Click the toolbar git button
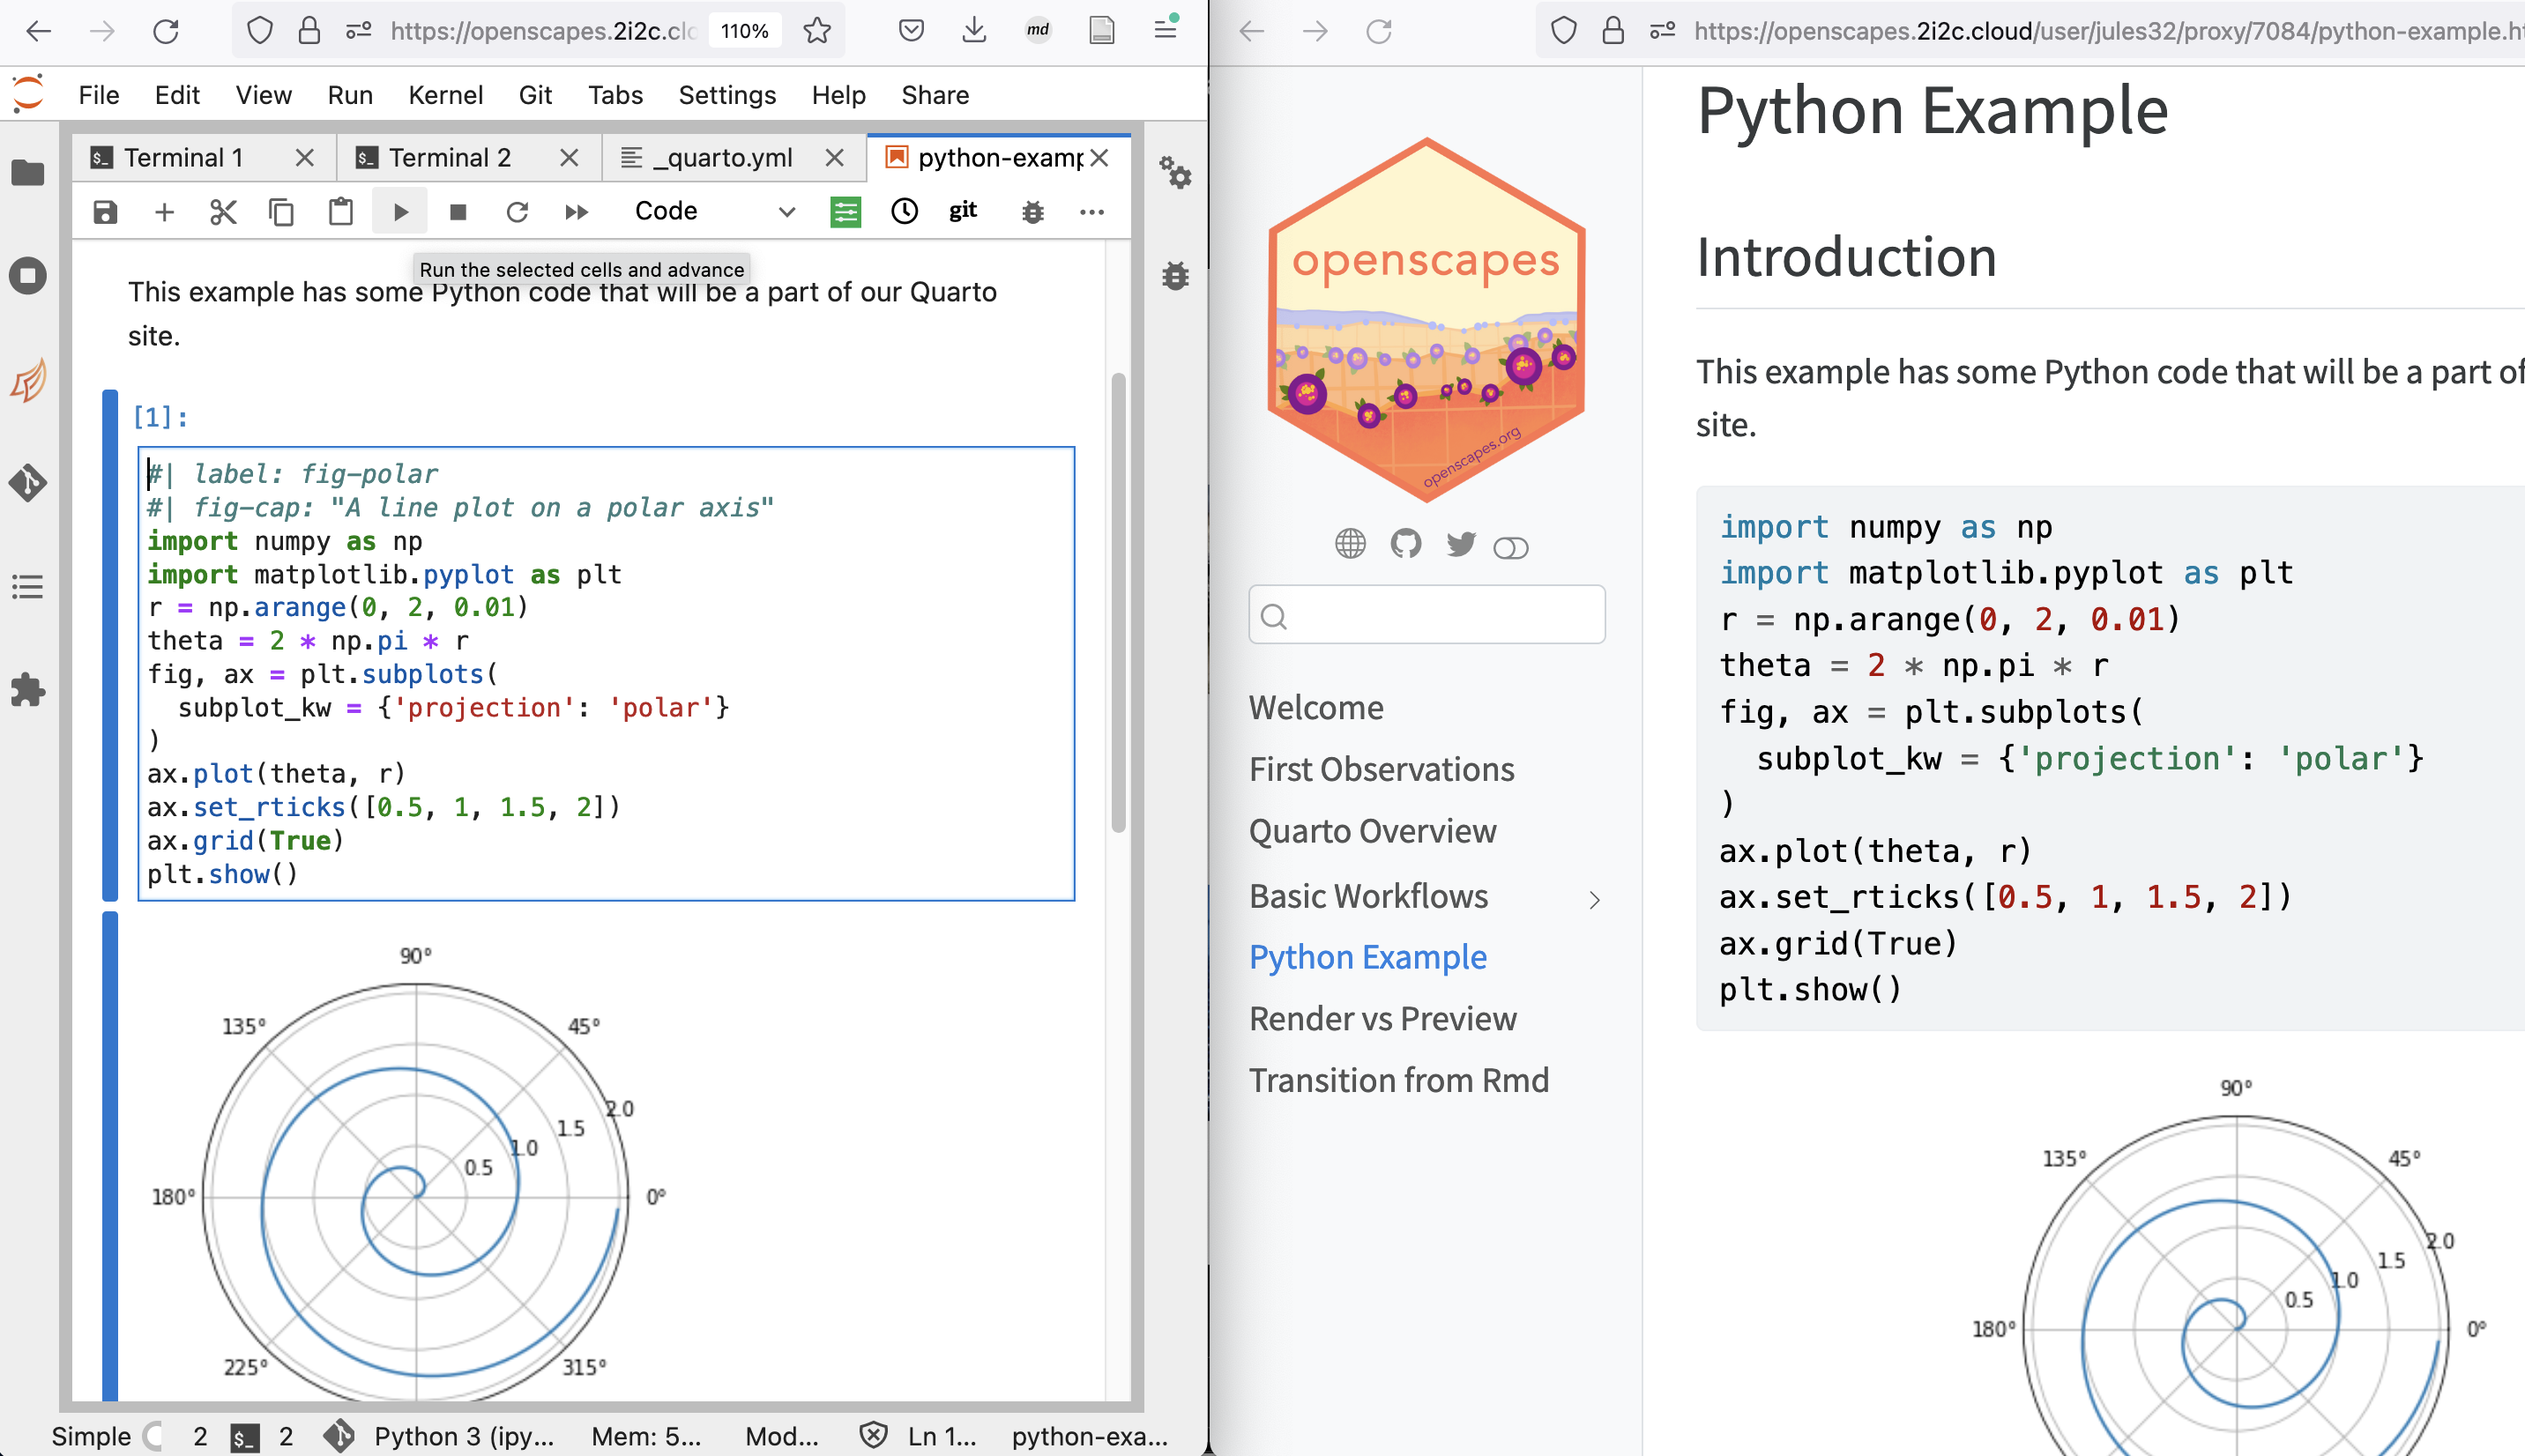This screenshot has width=2525, height=1456. tap(962, 211)
